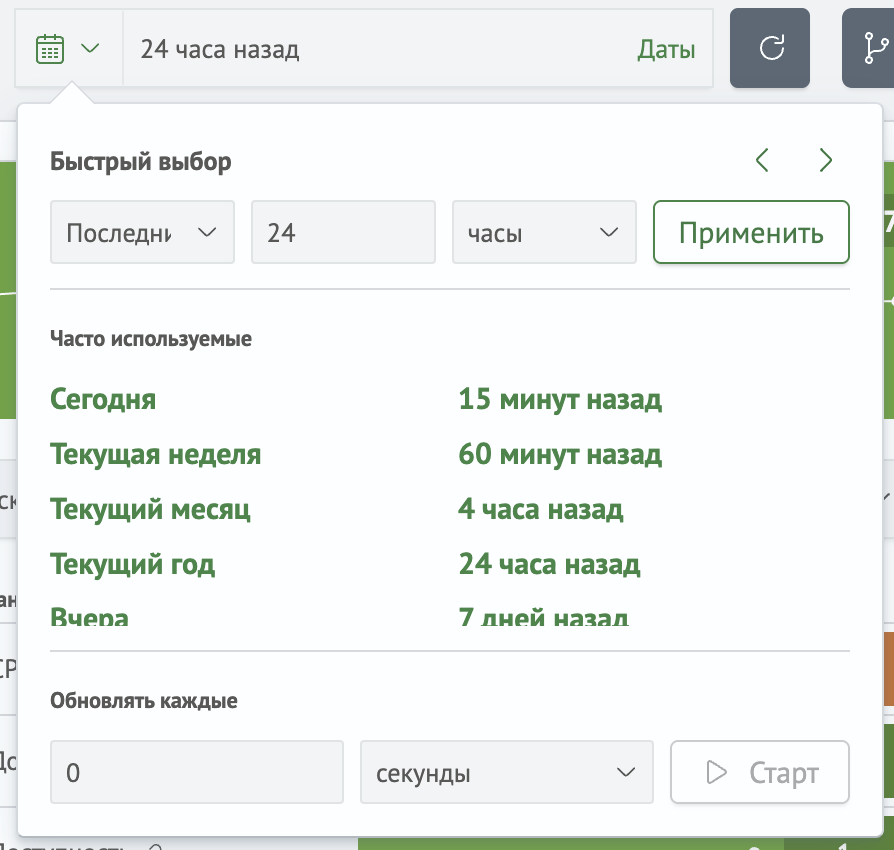Click the 'Даты' link

pyautogui.click(x=667, y=50)
